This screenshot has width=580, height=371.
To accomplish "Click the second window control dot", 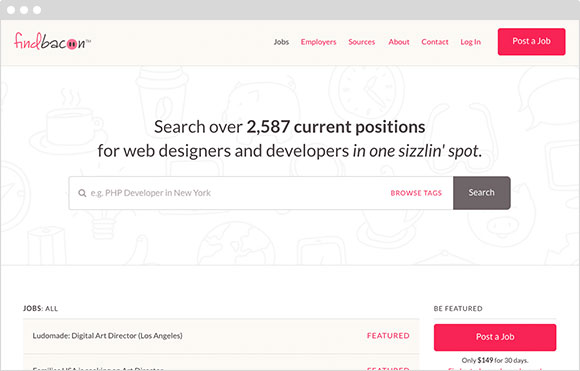I will tap(24, 10).
